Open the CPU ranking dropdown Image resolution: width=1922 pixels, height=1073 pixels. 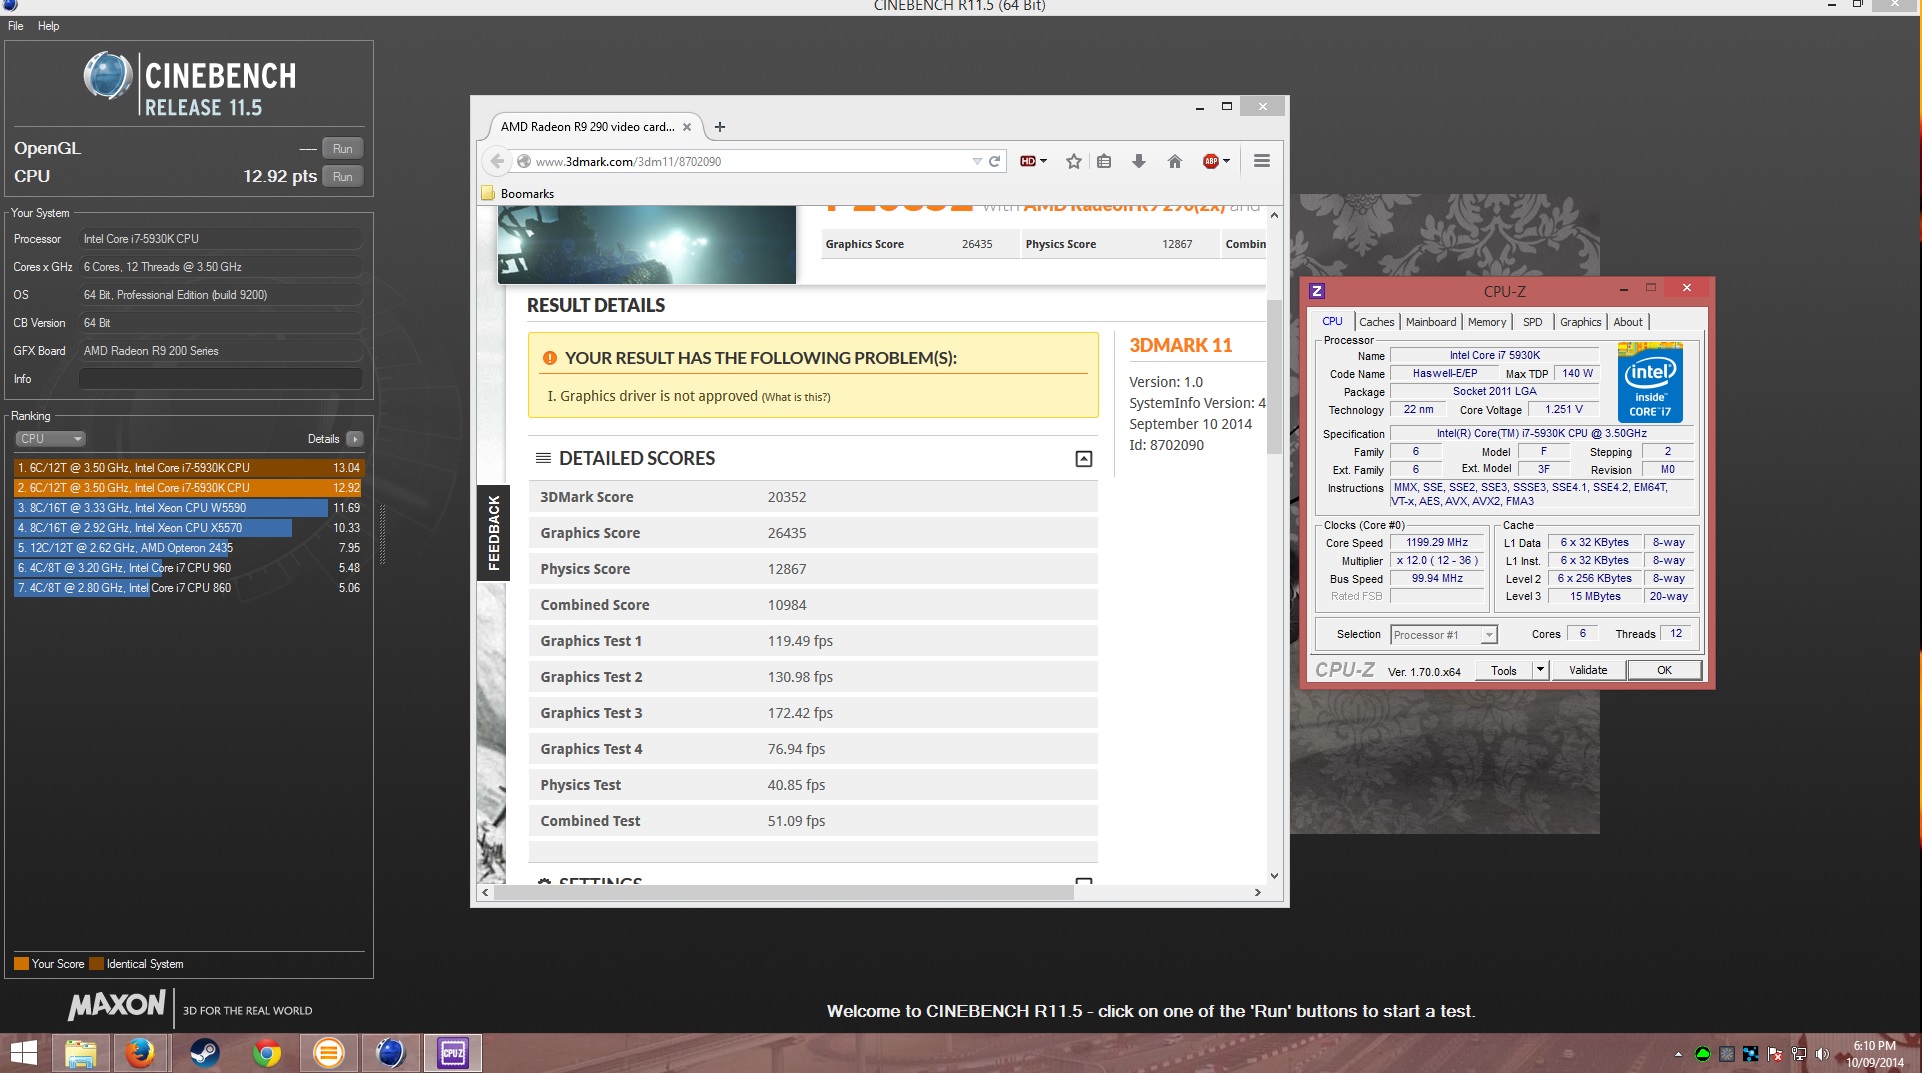50,439
